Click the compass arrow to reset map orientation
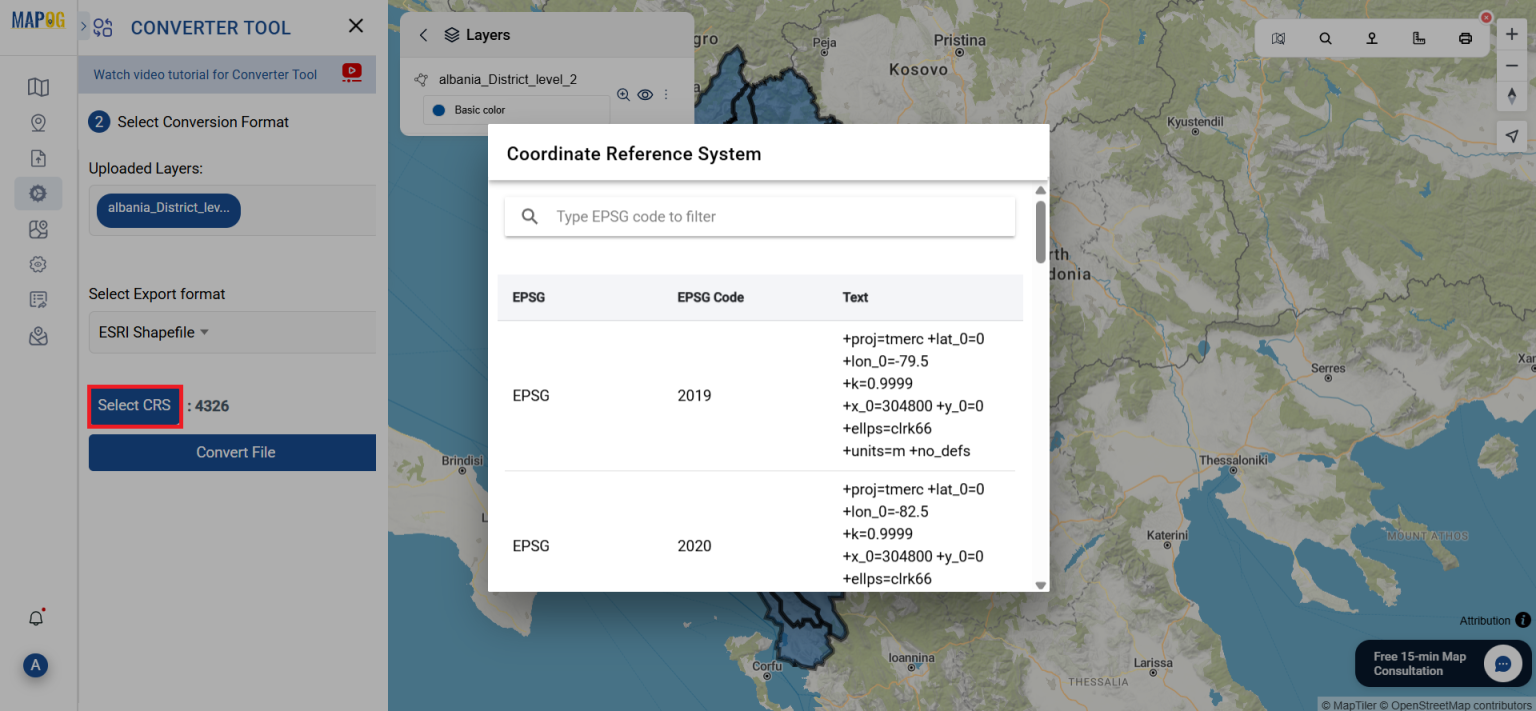Screen dimensions: 1536x711 tap(1512, 96)
